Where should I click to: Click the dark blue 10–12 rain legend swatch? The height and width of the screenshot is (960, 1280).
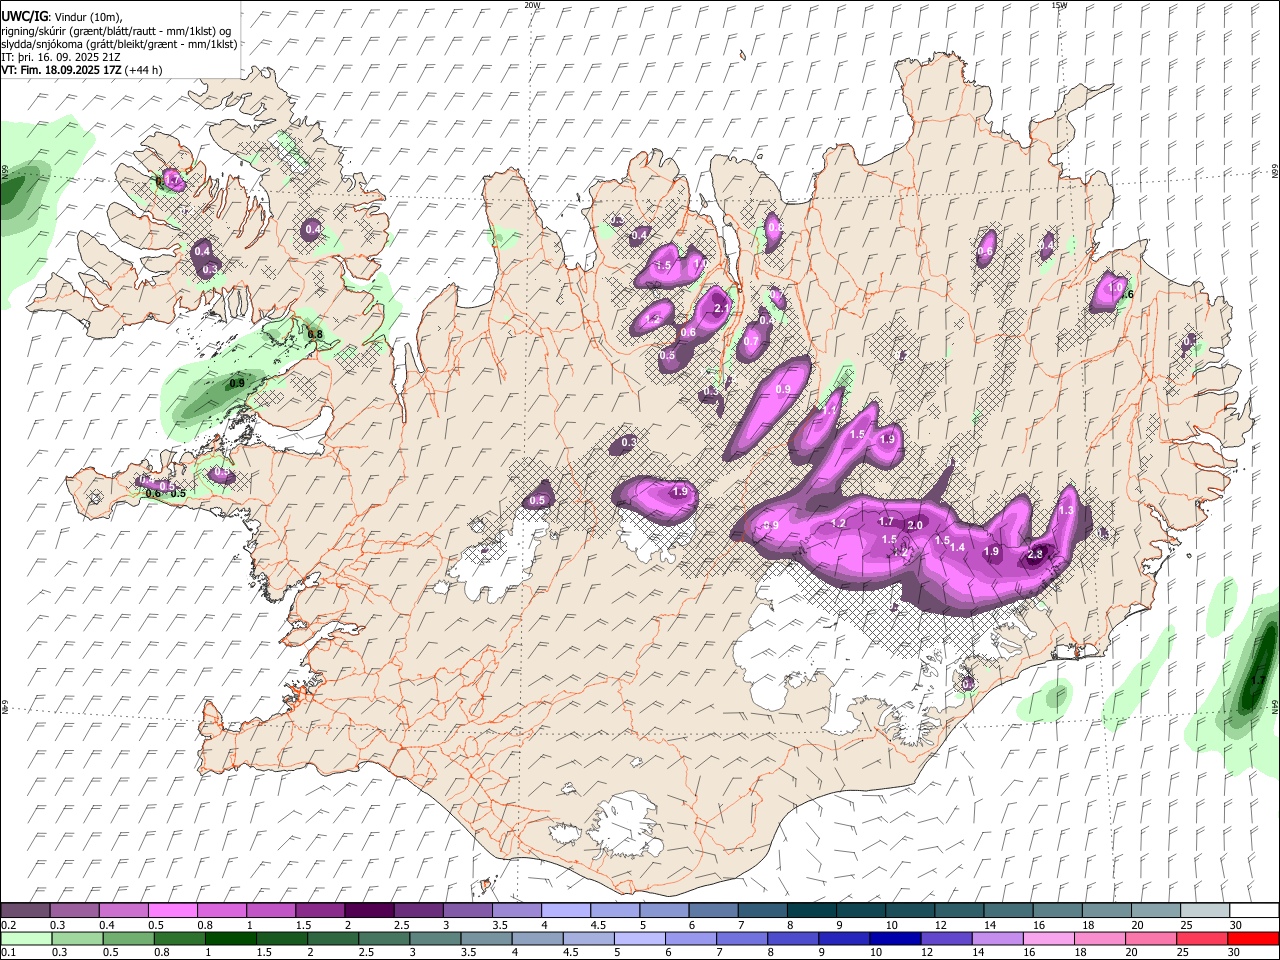pos(894,938)
